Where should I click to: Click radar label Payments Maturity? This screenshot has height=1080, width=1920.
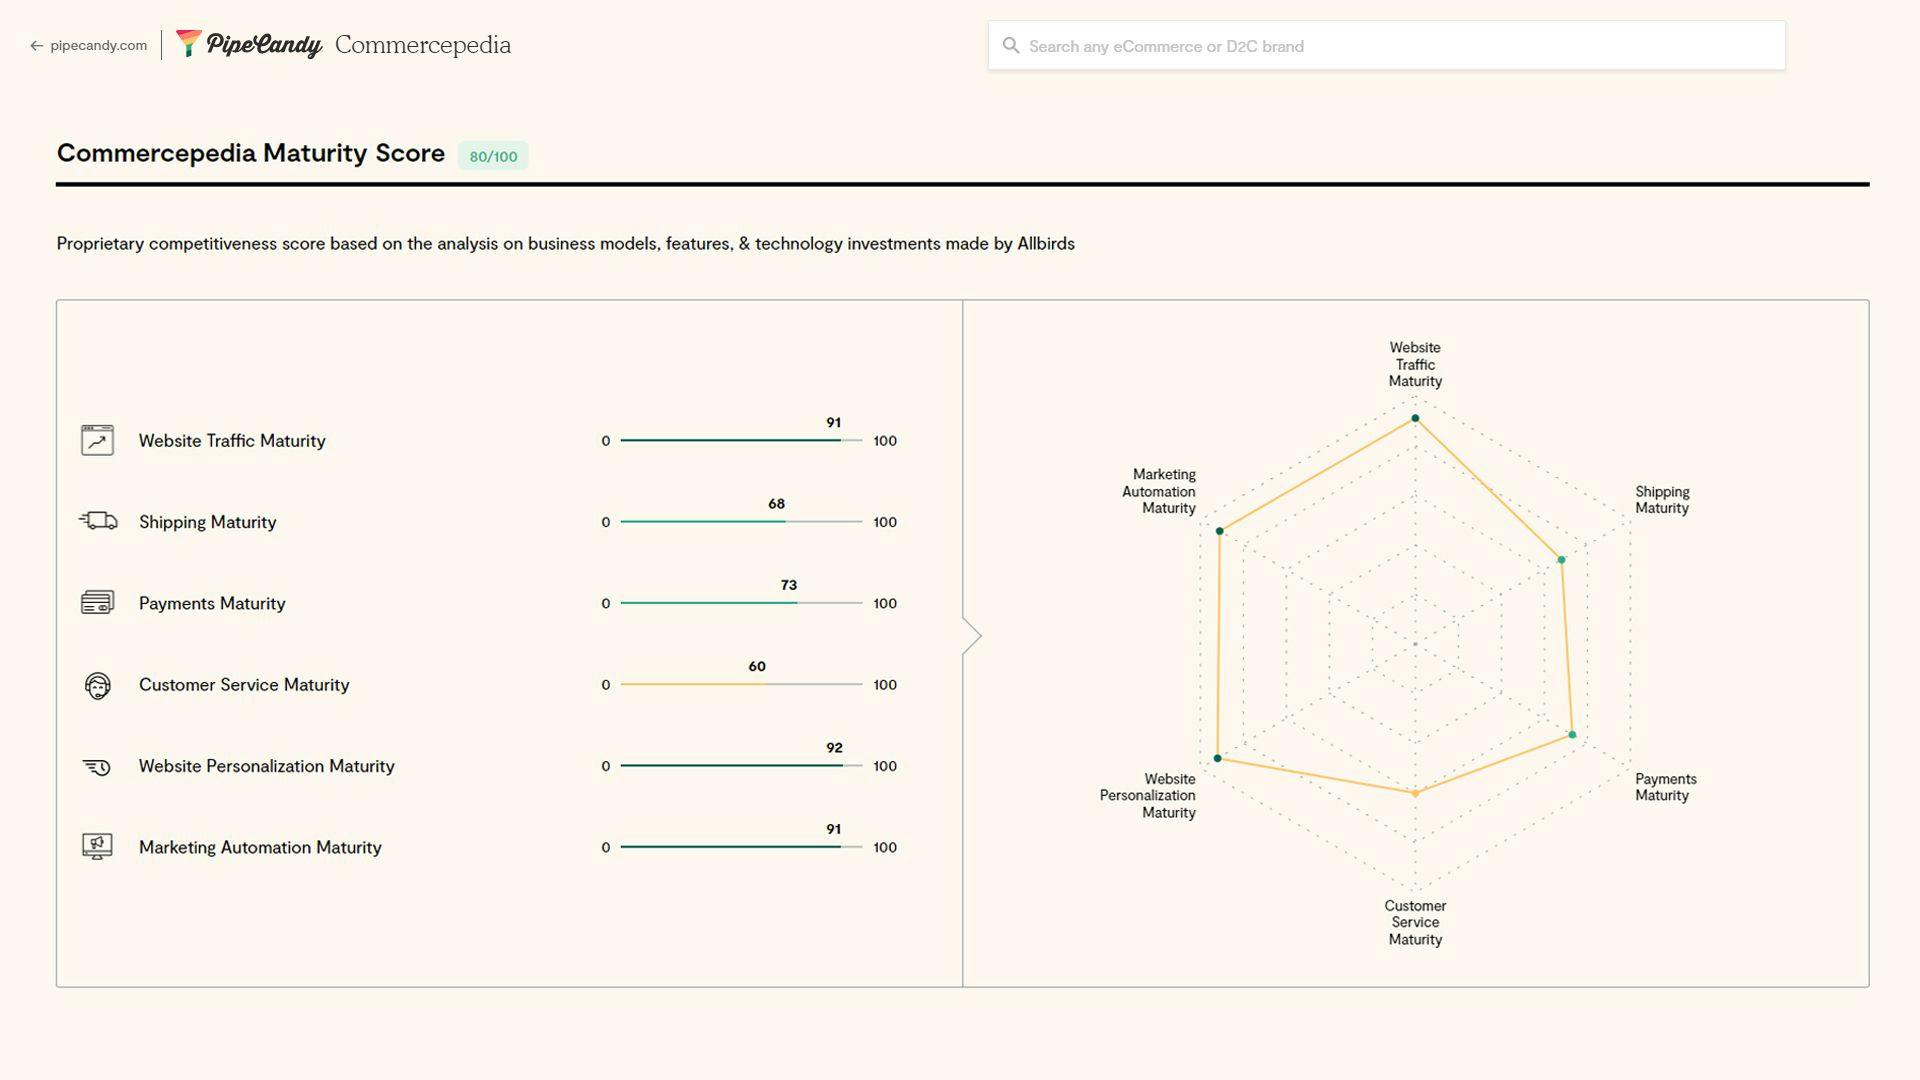tap(1665, 787)
